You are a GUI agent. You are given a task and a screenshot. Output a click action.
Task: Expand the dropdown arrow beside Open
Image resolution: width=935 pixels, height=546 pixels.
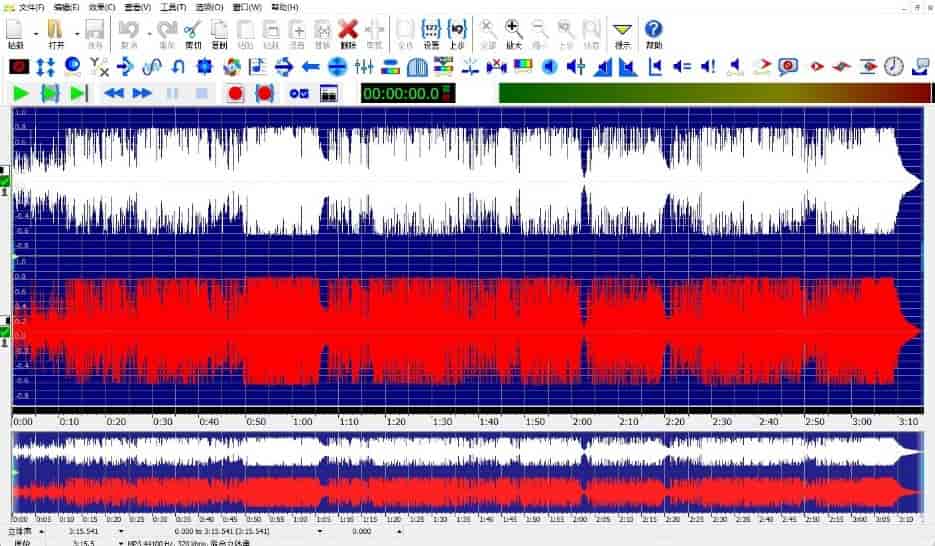76,34
